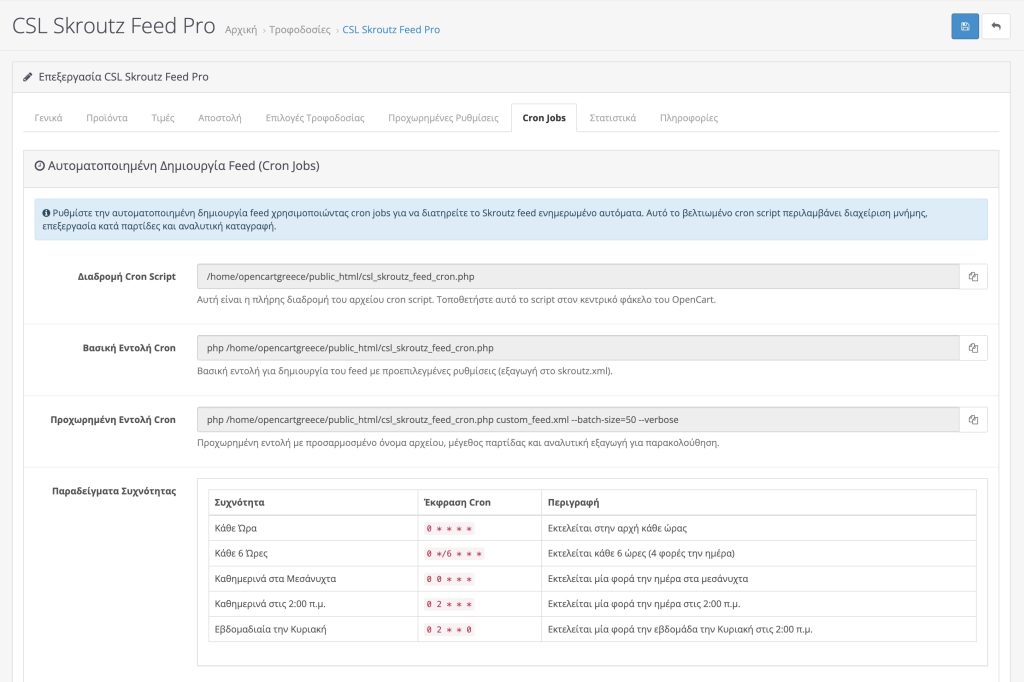The image size is (1024, 682).
Task: Click the Παραδείγματα Συχνότητας label
Action: pyautogui.click(x=114, y=491)
